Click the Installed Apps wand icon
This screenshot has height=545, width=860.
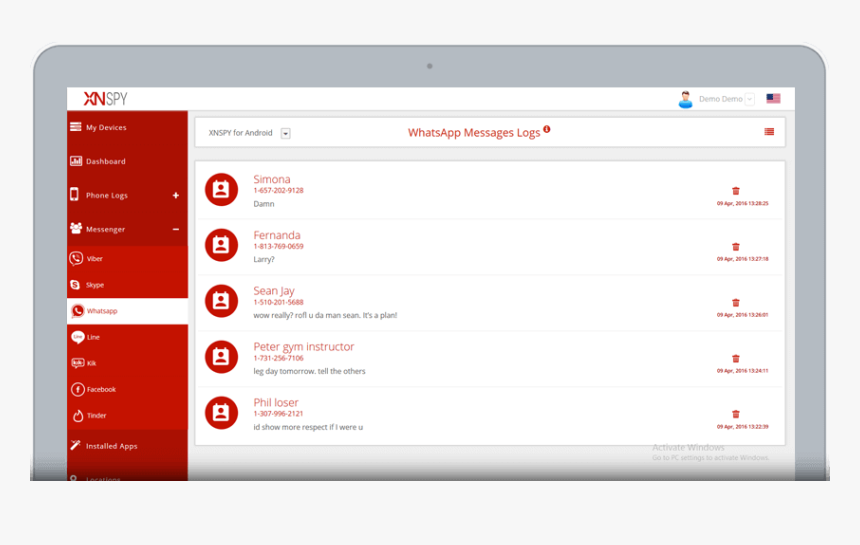75,445
